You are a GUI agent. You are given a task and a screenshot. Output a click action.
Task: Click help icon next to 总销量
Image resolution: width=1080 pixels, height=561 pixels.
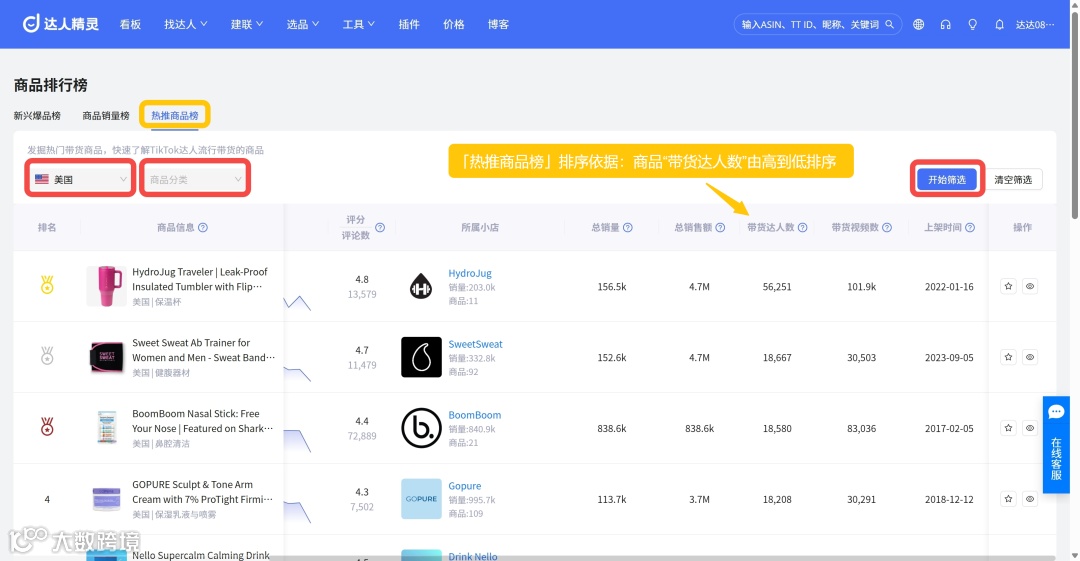627,227
